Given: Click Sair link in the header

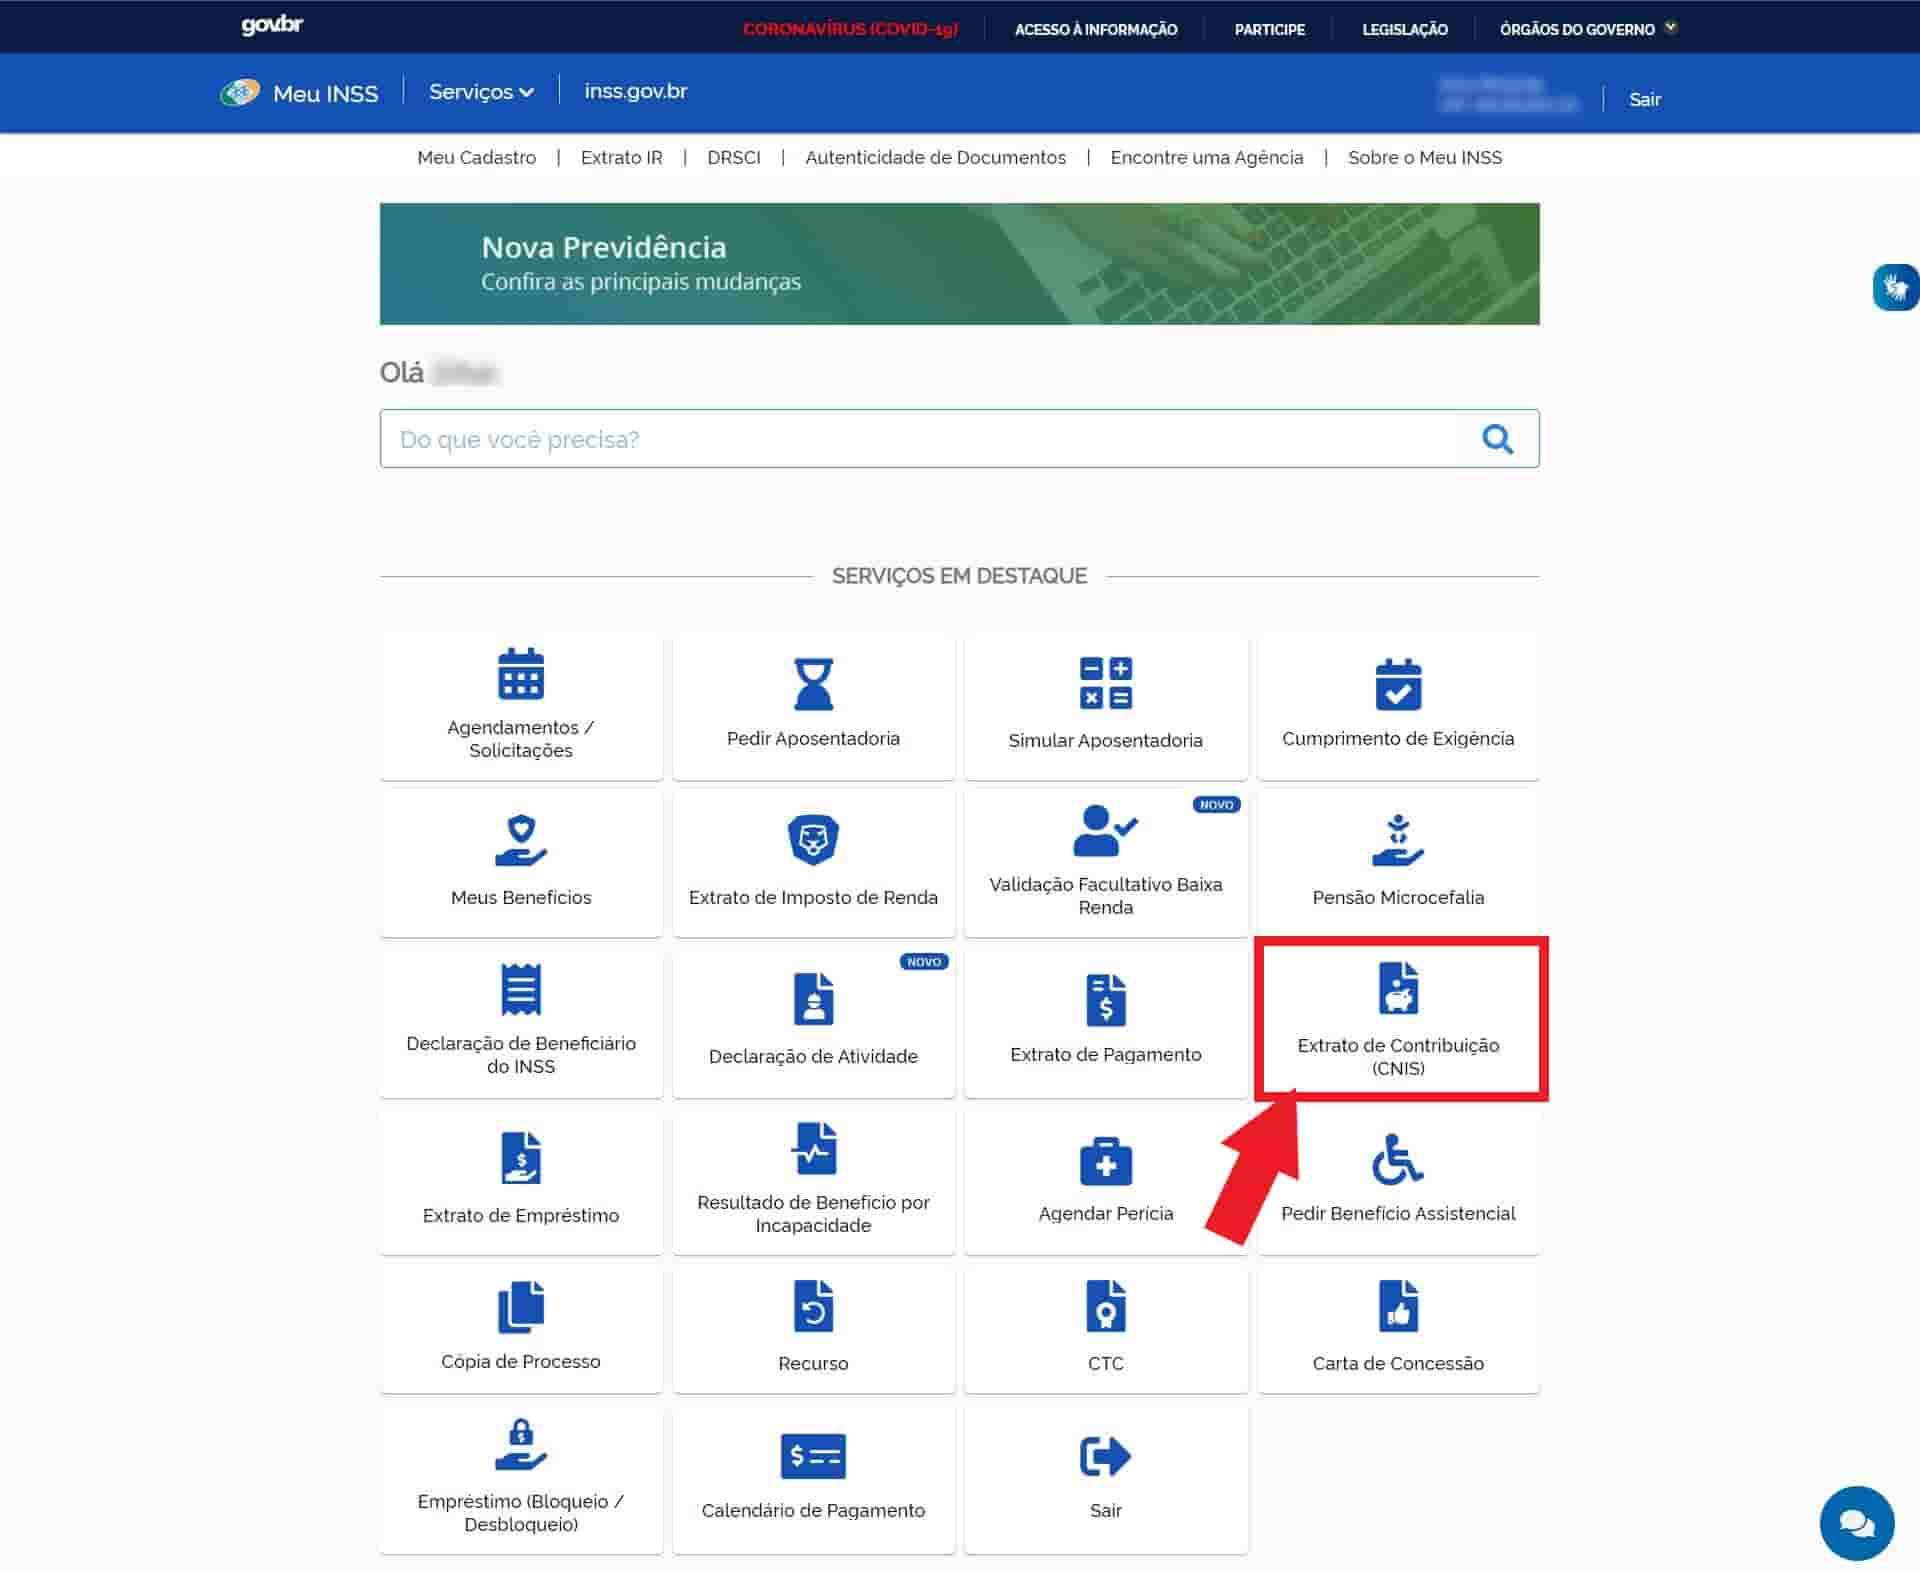Looking at the screenshot, I should (1644, 99).
